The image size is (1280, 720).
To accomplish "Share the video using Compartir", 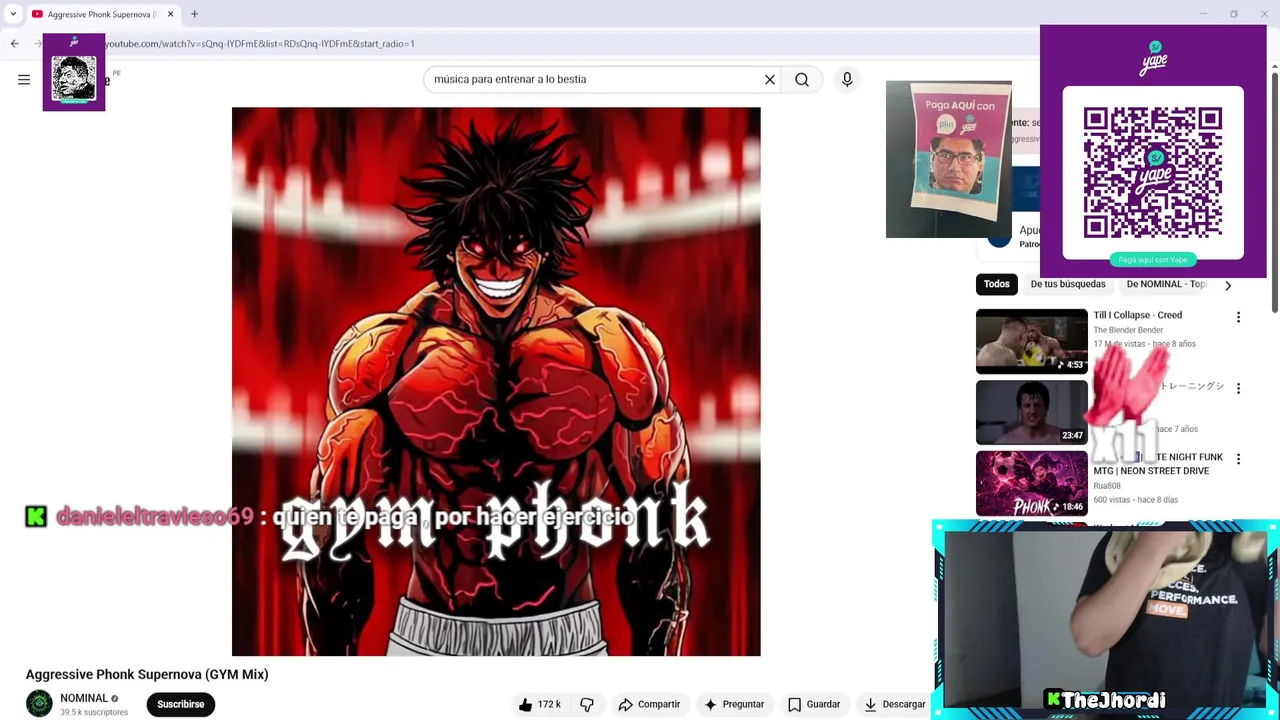I will point(649,704).
